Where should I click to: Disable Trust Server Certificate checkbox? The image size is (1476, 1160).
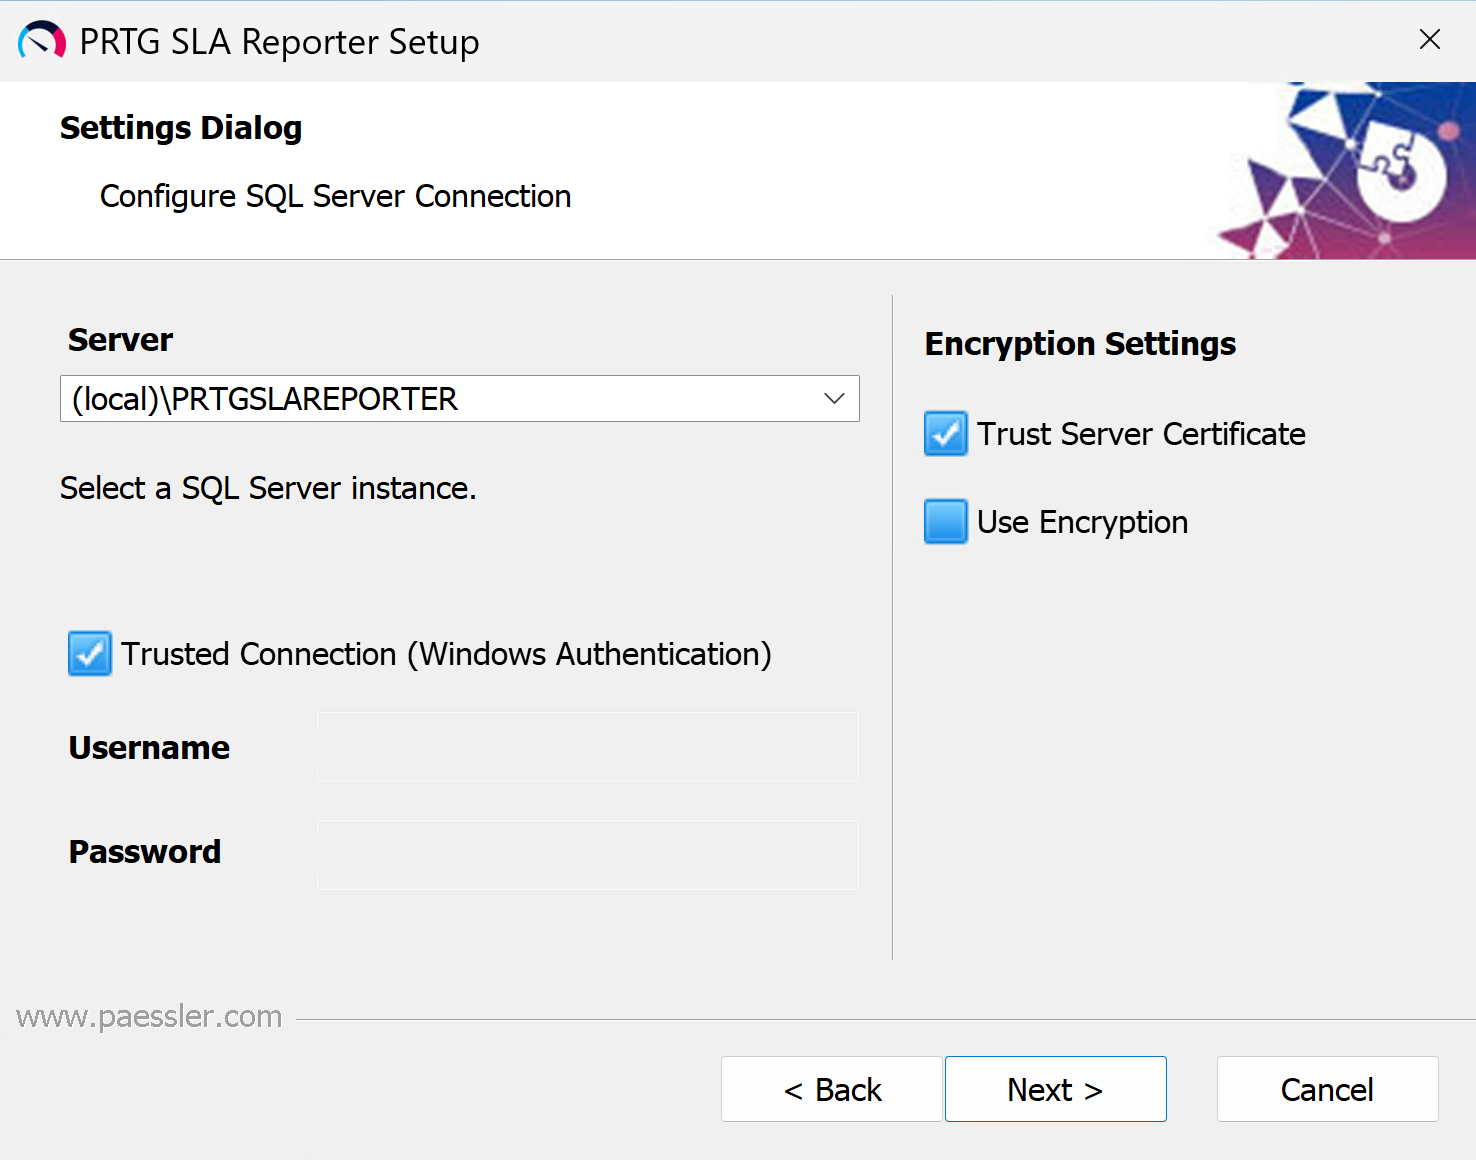pos(946,434)
